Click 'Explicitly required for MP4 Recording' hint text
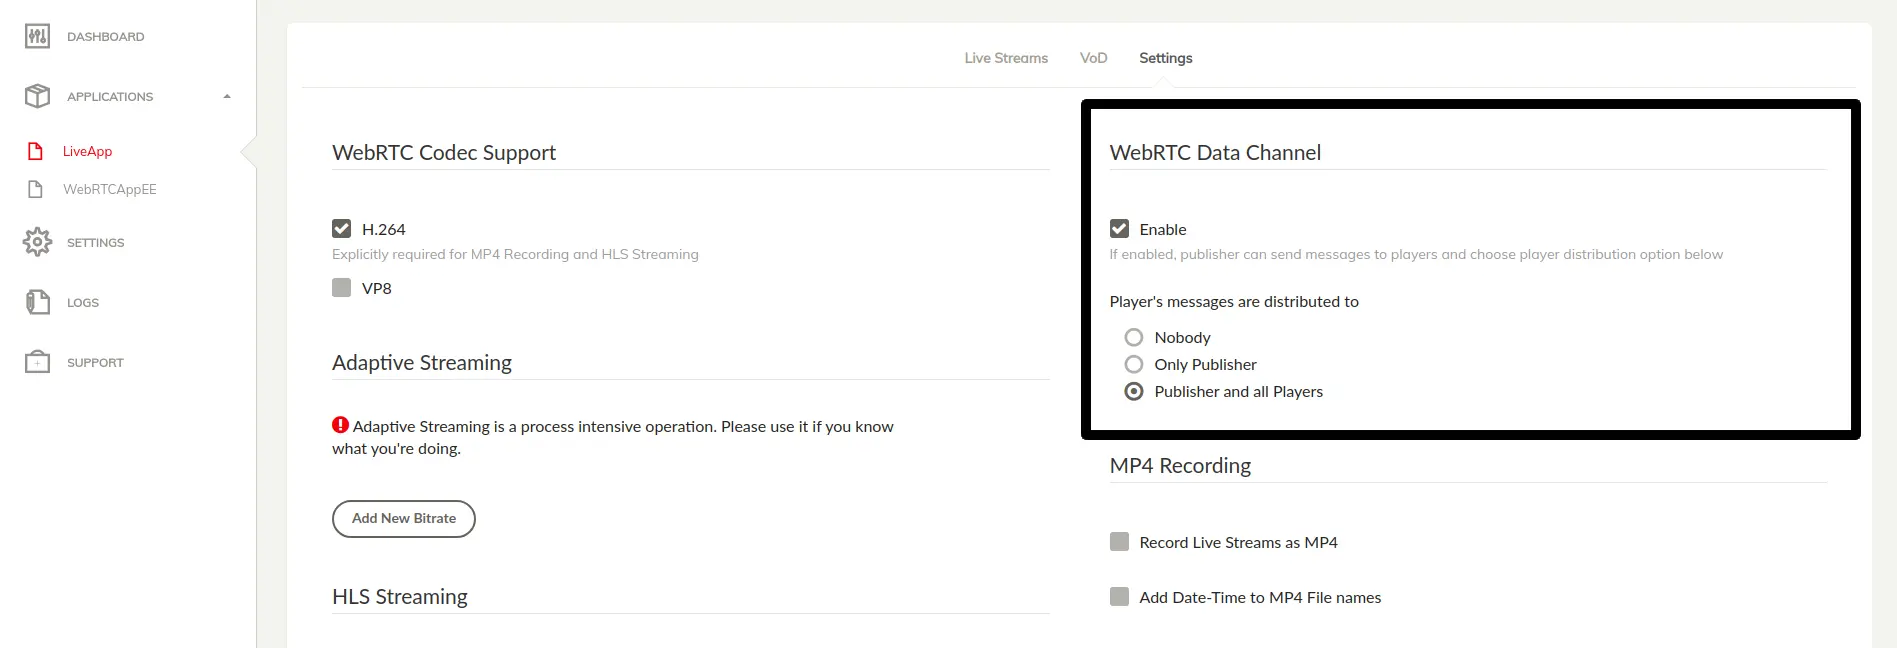This screenshot has height=648, width=1897. coord(515,255)
